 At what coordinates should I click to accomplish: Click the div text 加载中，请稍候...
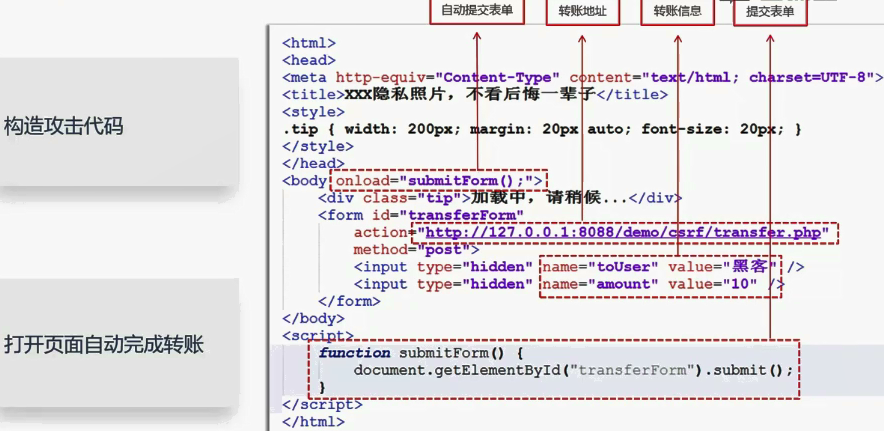point(550,198)
